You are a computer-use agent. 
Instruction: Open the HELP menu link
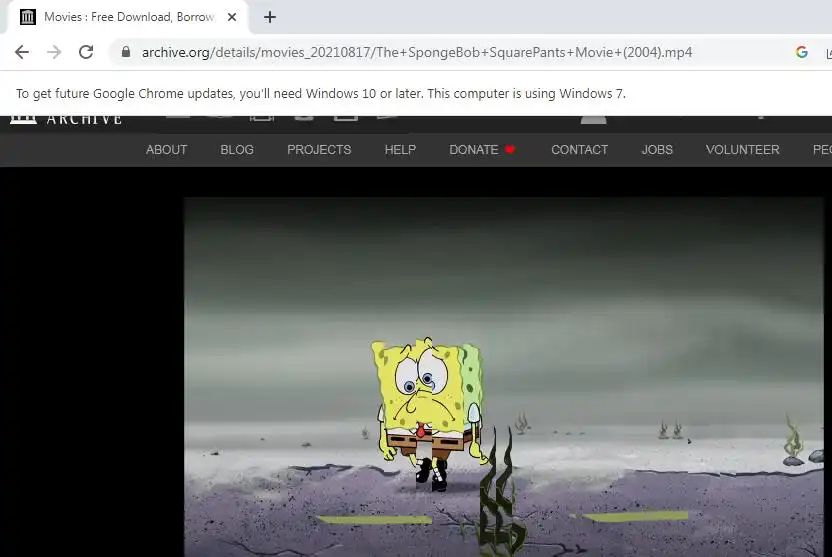point(400,150)
